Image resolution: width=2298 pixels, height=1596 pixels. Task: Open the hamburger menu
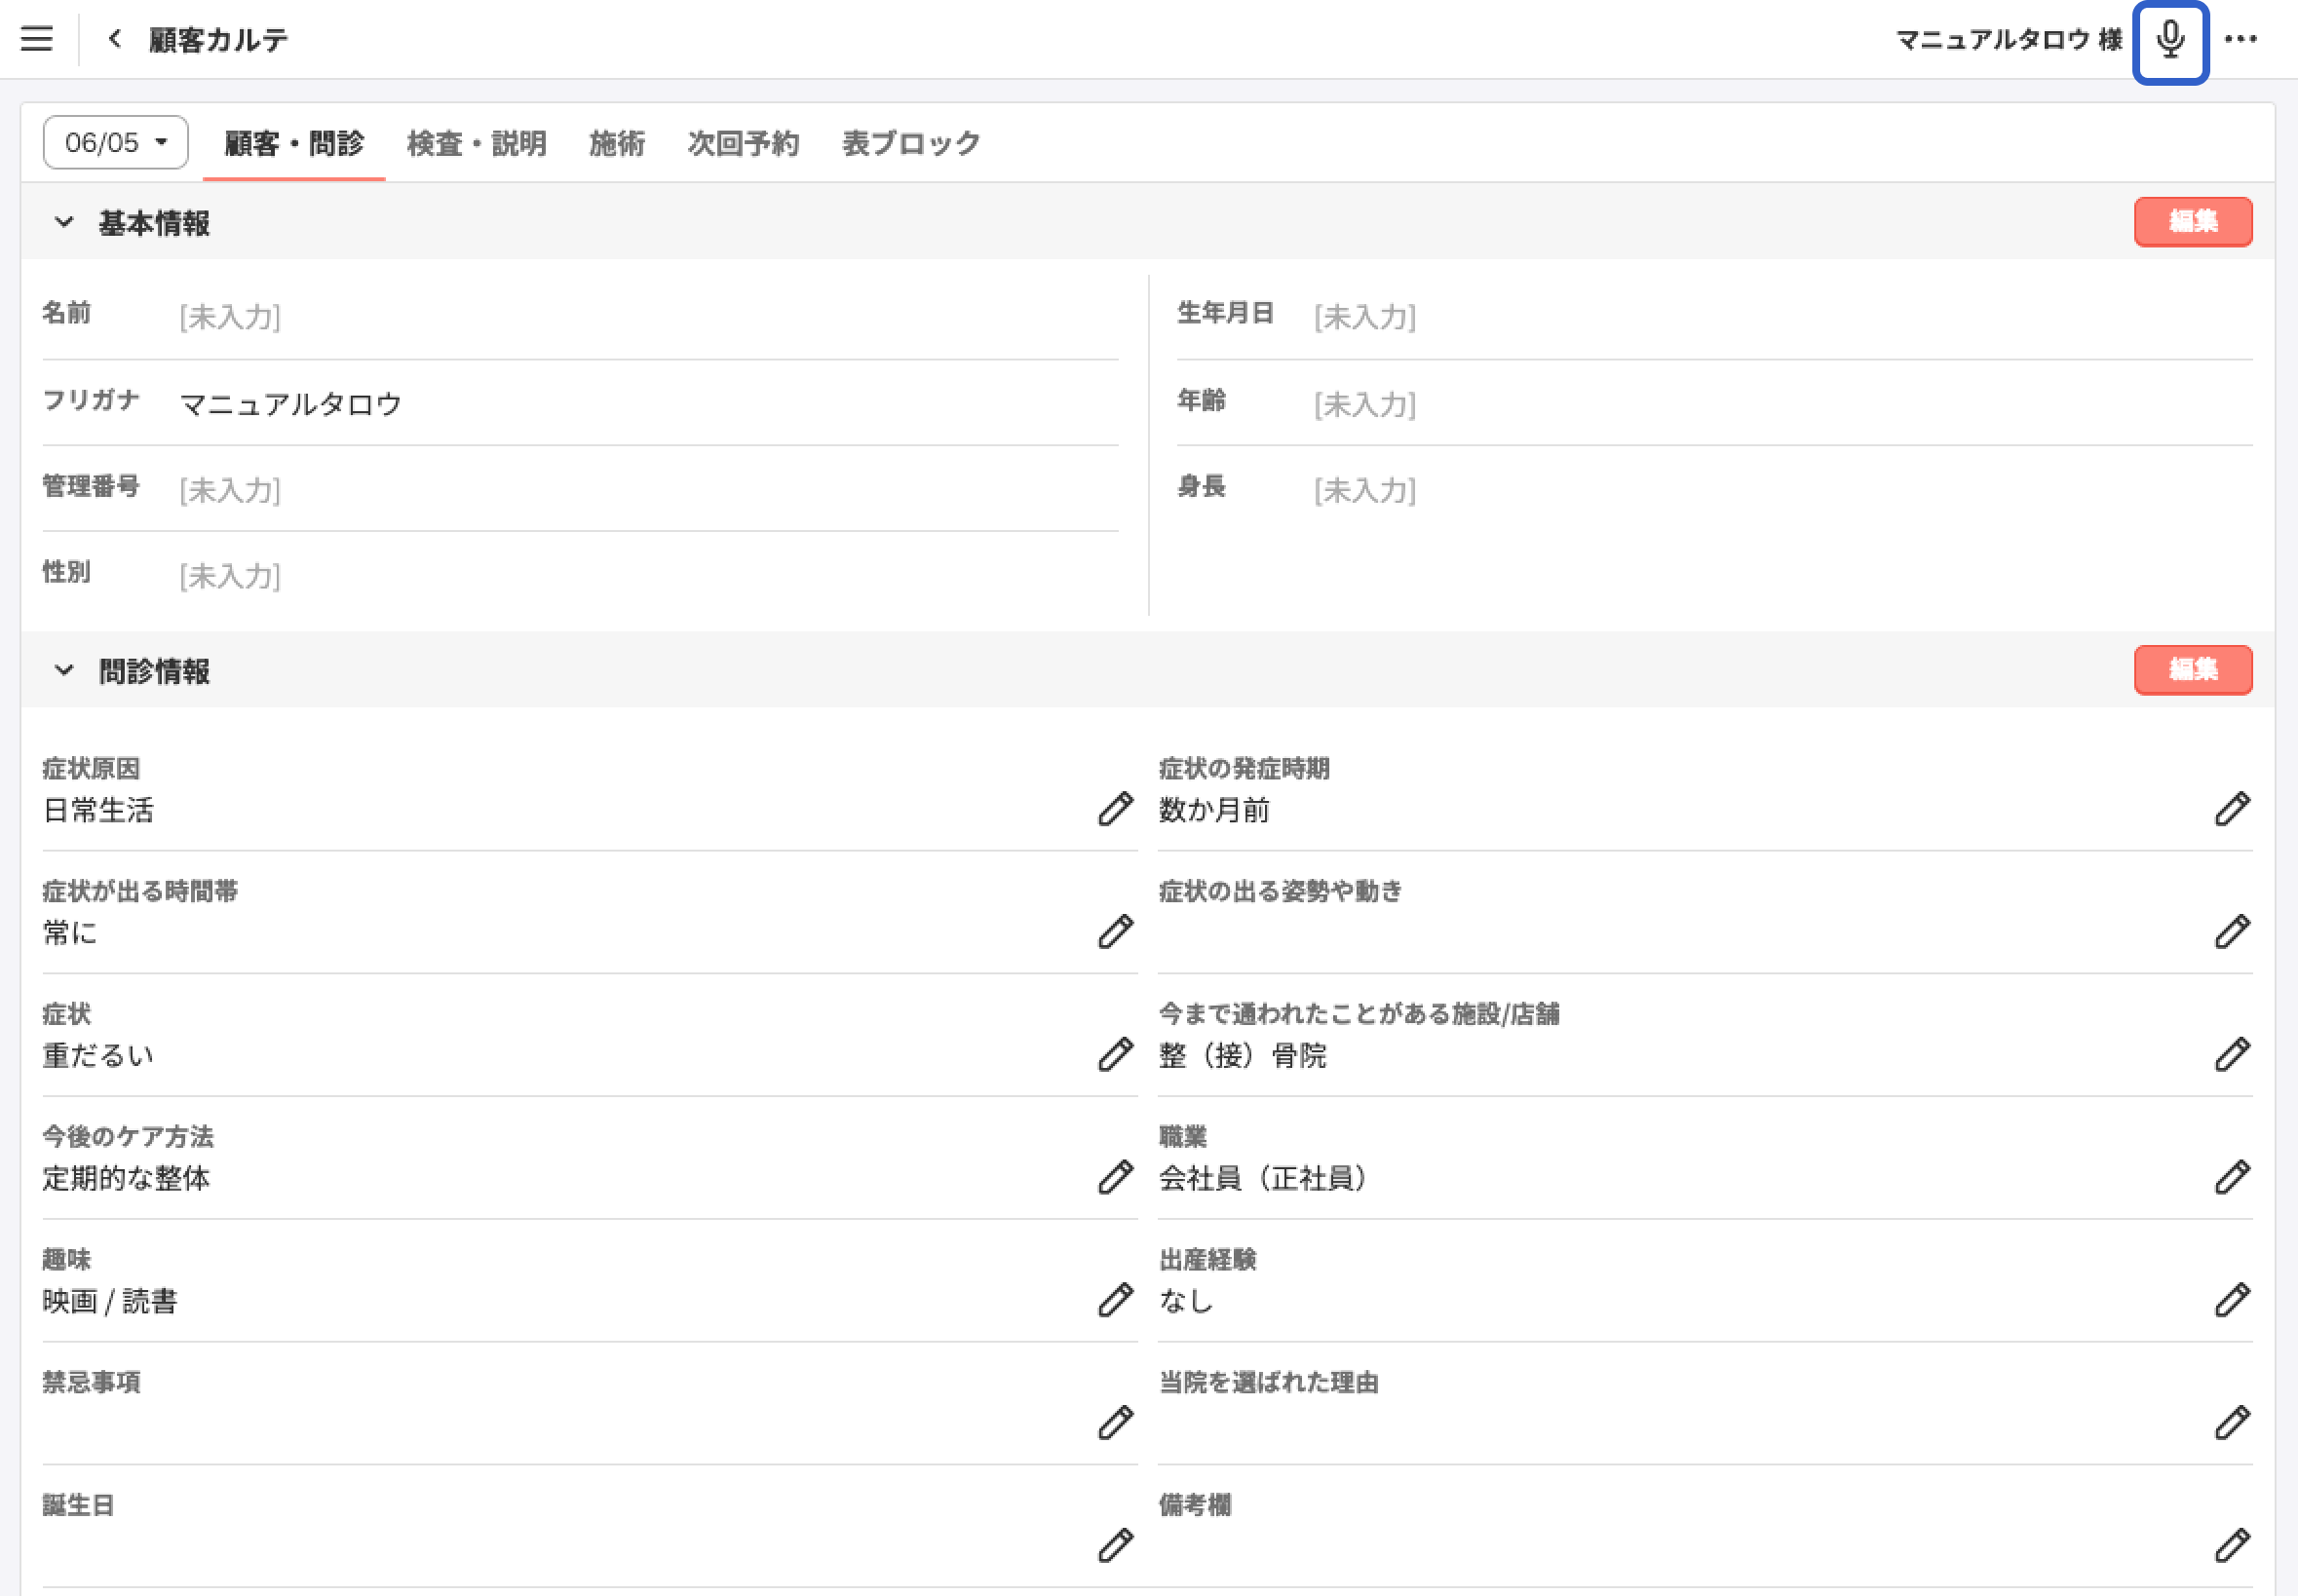(37, 39)
